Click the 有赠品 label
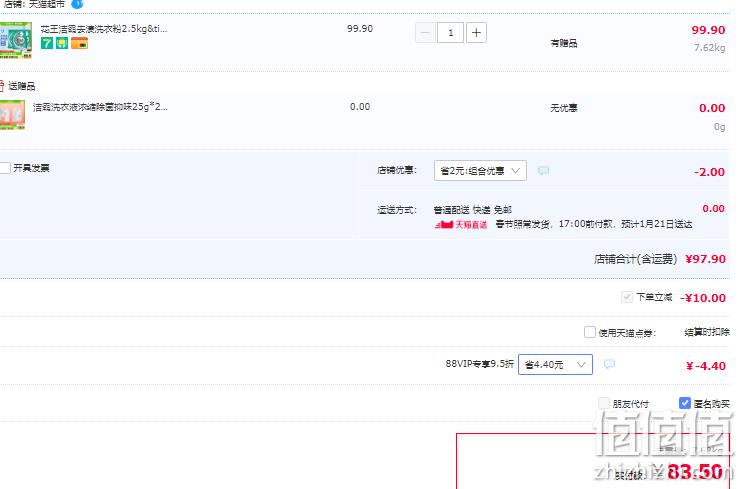The image size is (743, 489). point(563,44)
